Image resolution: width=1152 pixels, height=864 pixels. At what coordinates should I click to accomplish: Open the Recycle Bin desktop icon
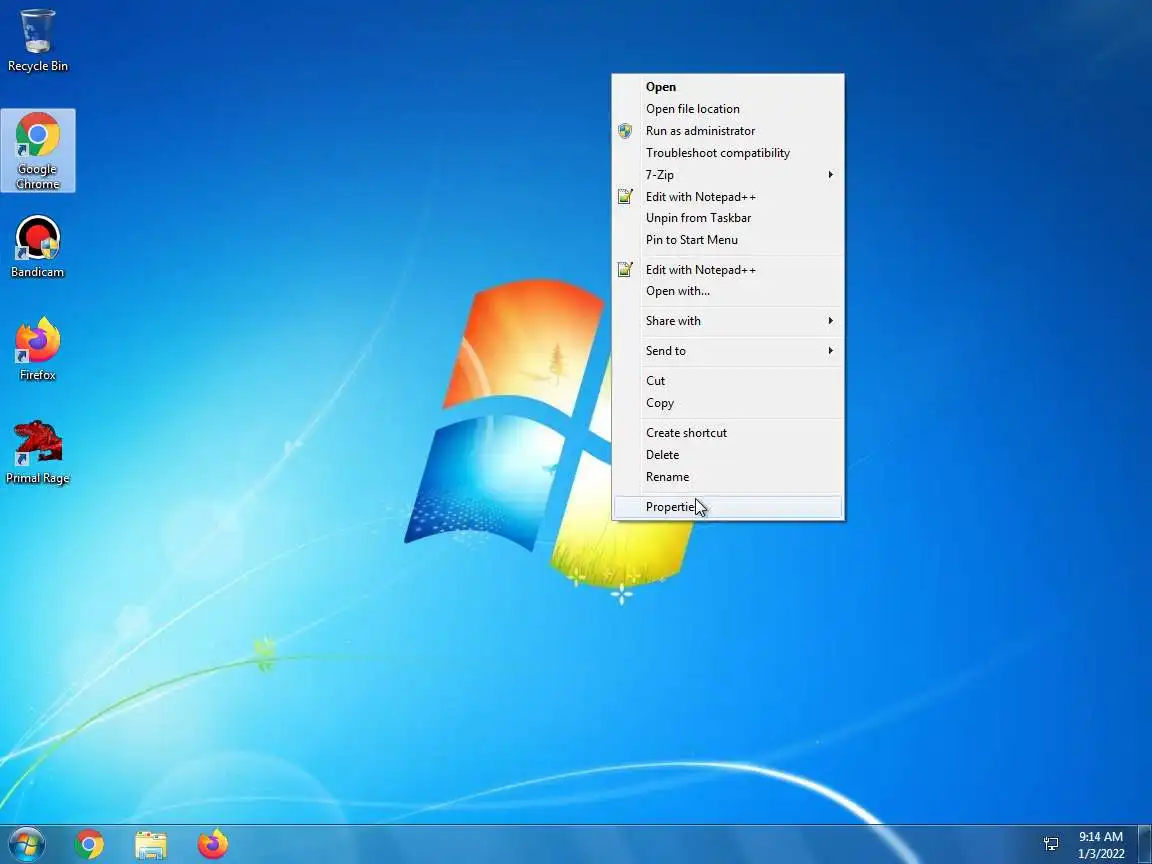pos(37,40)
